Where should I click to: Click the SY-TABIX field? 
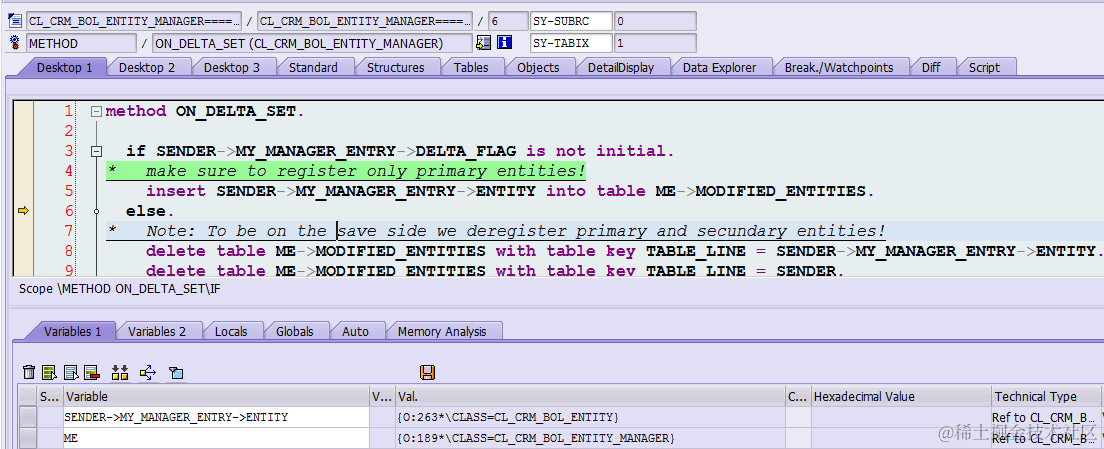(570, 44)
